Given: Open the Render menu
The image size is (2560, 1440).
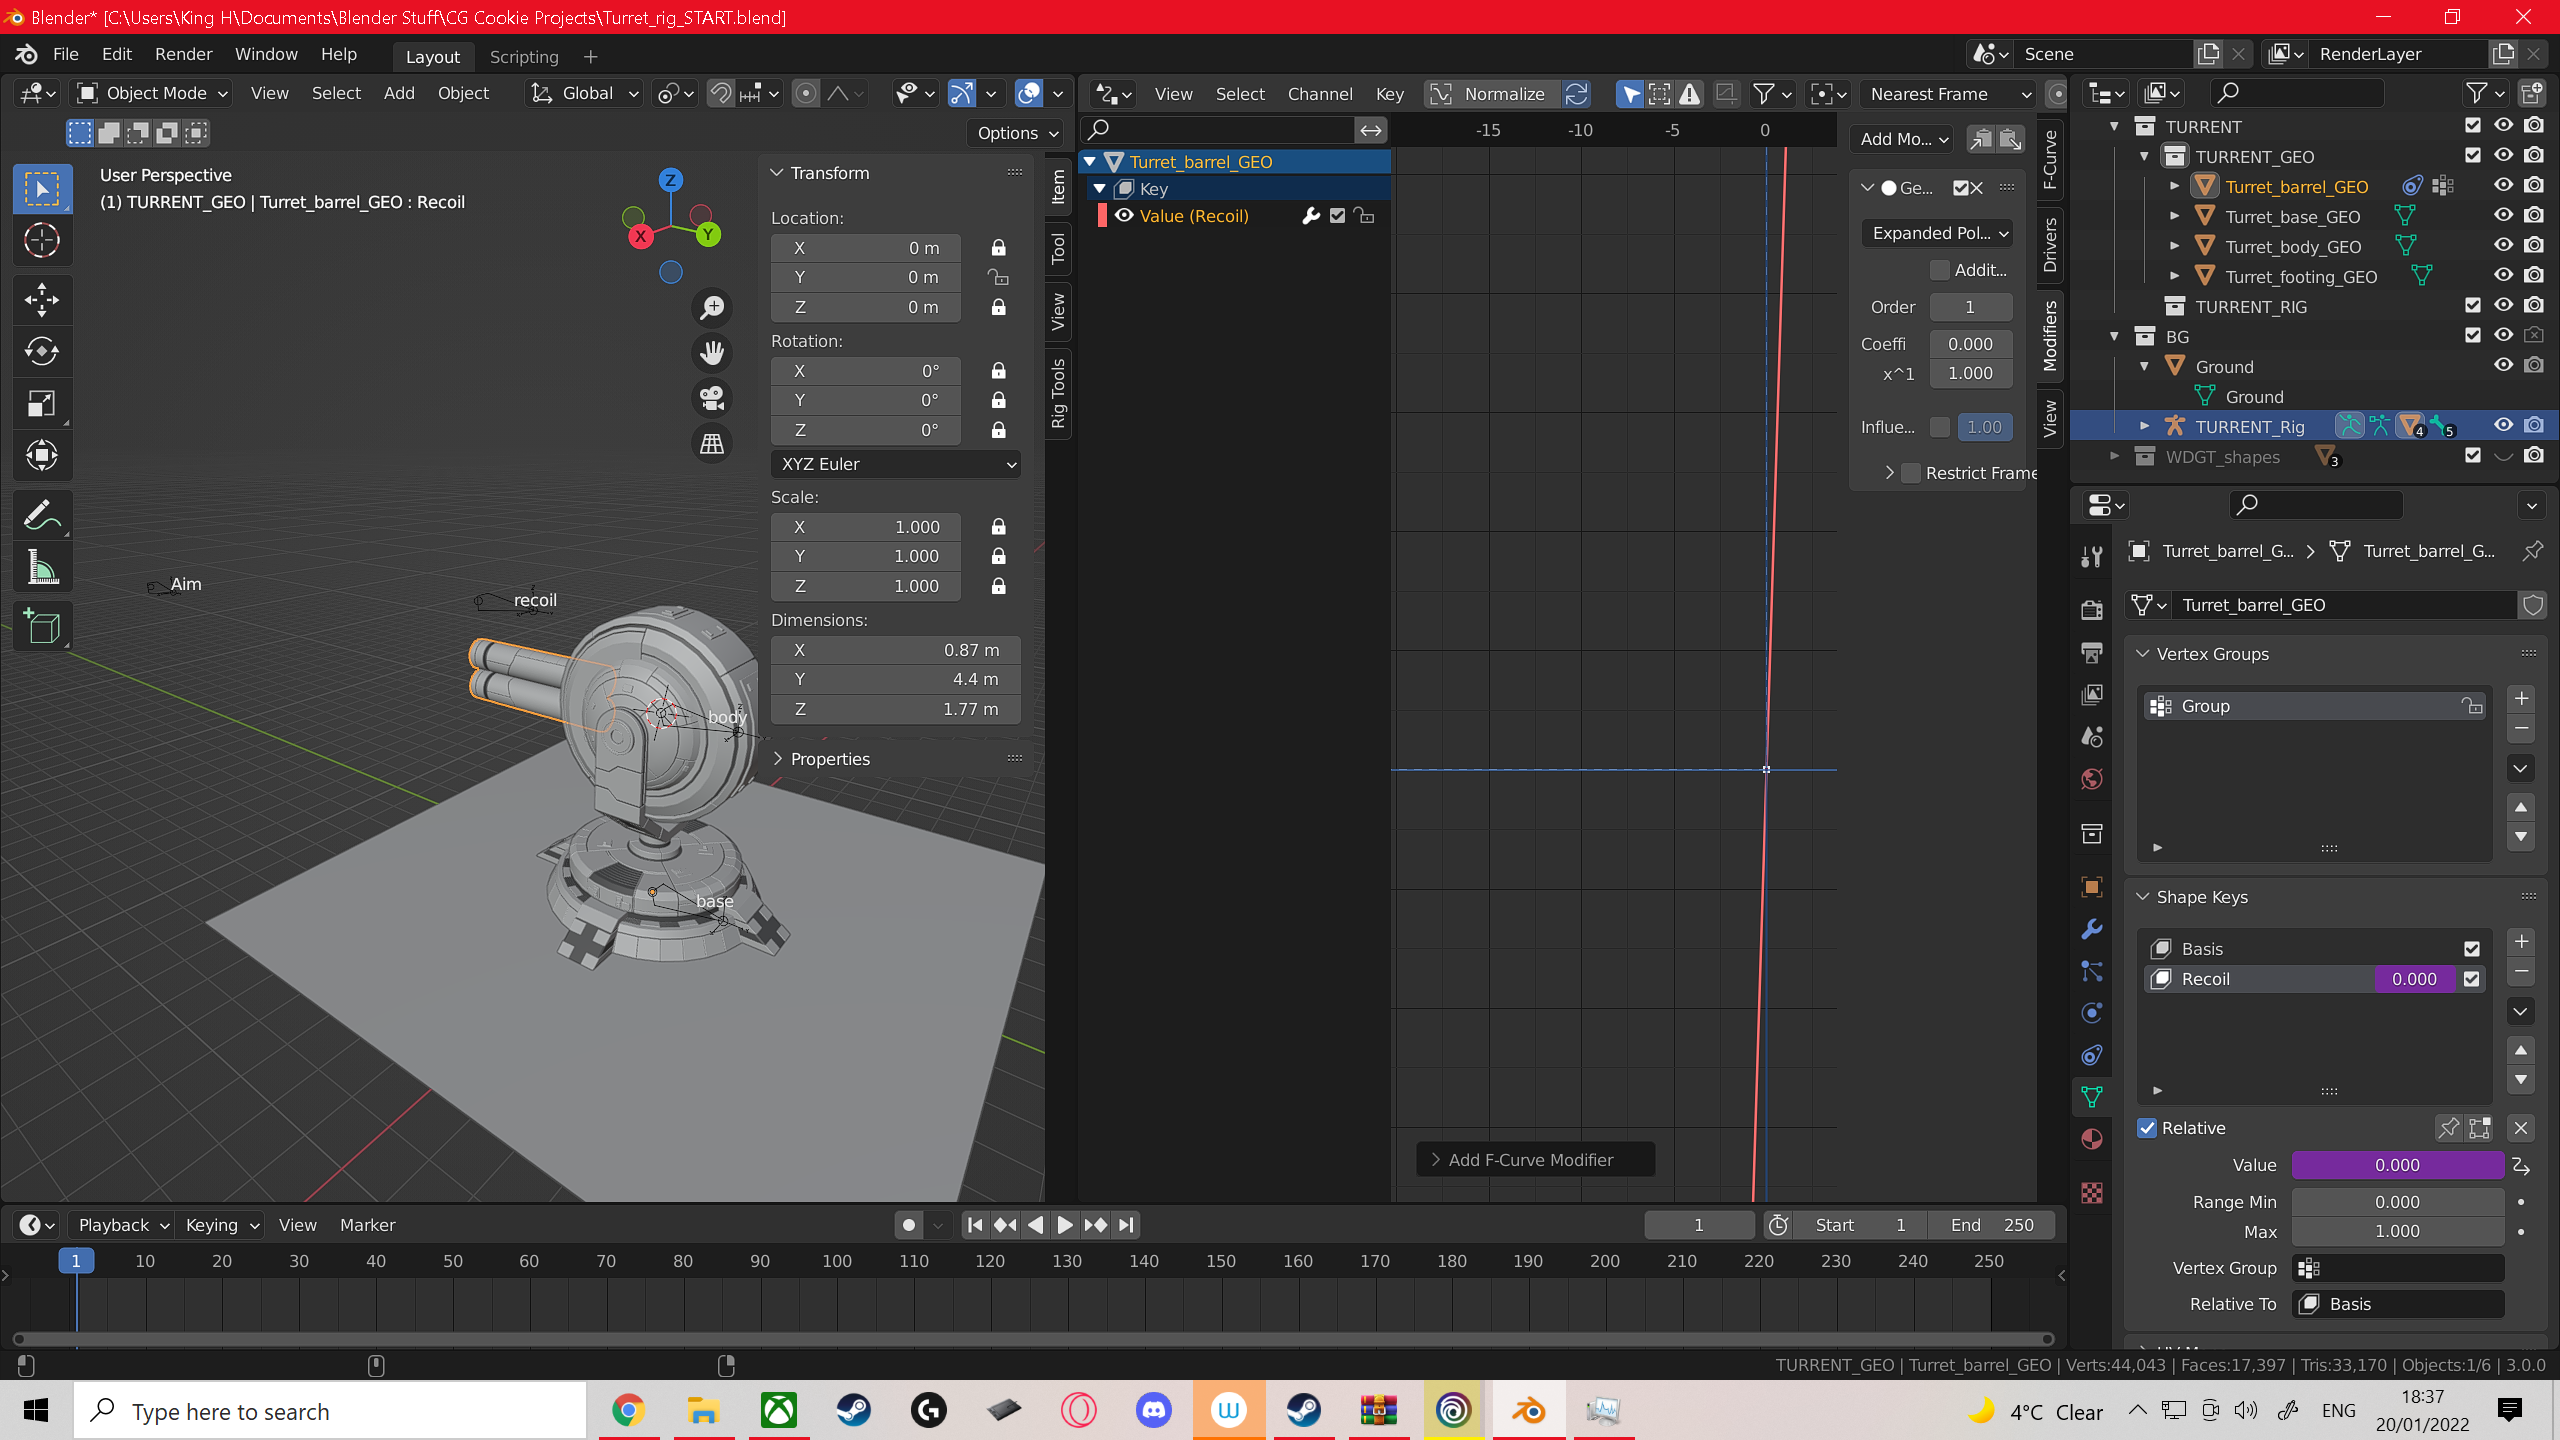Looking at the screenshot, I should point(183,54).
